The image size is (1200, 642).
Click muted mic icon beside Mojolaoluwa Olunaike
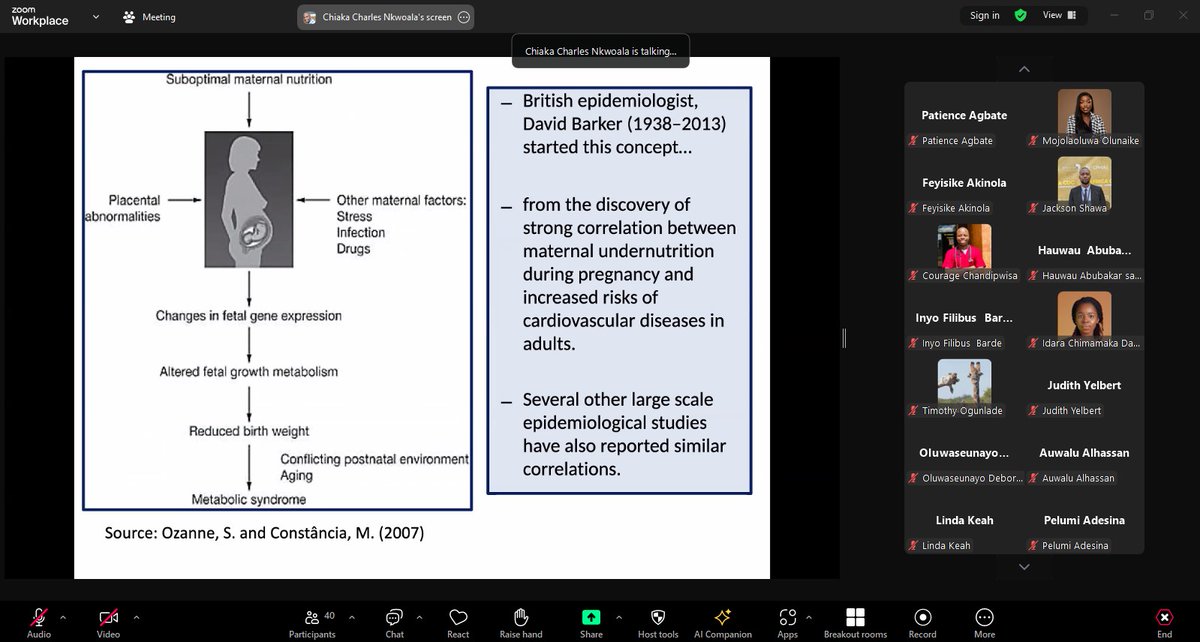point(1035,140)
